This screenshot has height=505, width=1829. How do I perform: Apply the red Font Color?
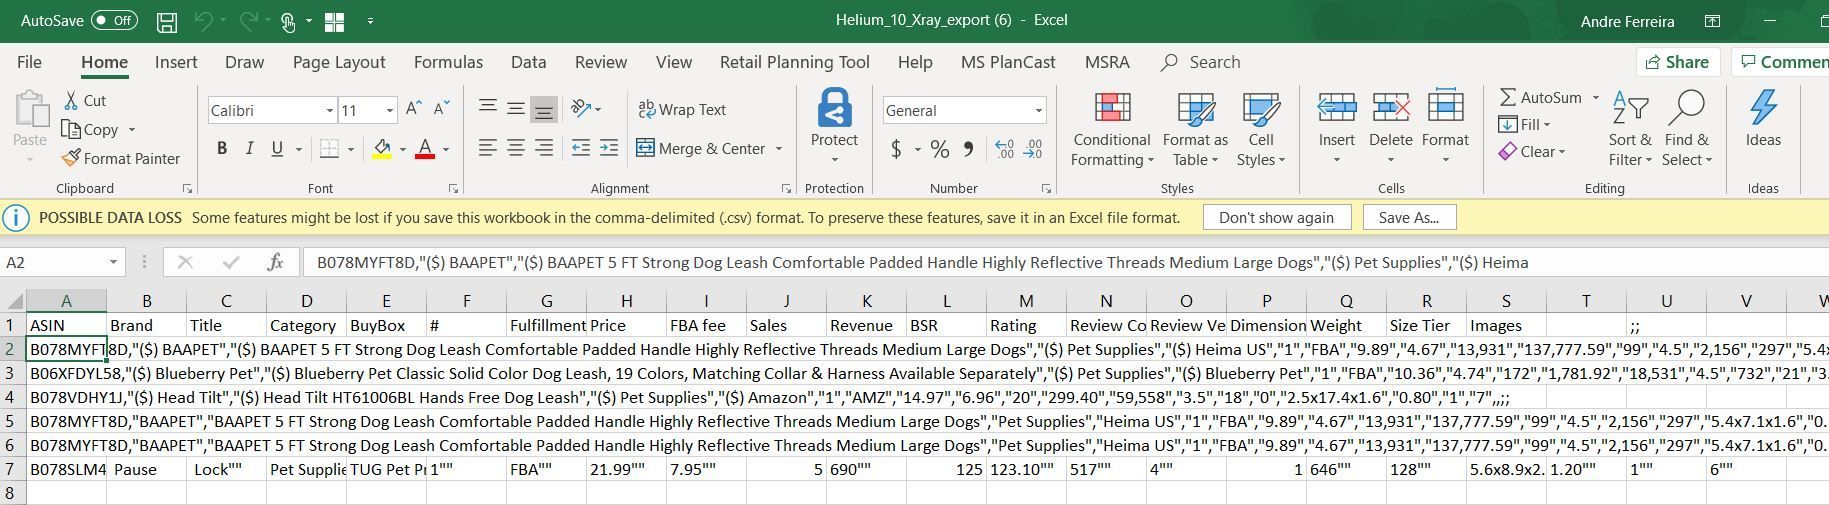425,149
